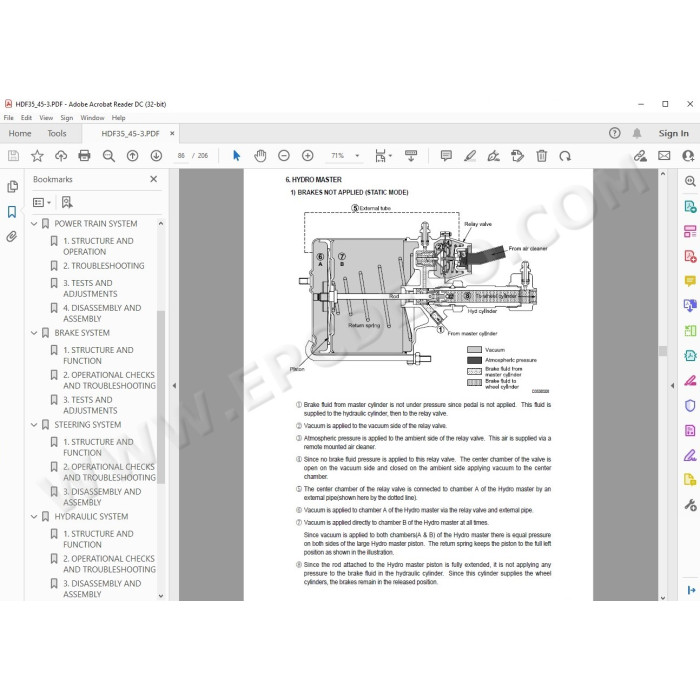The height and width of the screenshot is (700, 700).
Task: Activate the Hand pan tool
Action: pos(260,155)
